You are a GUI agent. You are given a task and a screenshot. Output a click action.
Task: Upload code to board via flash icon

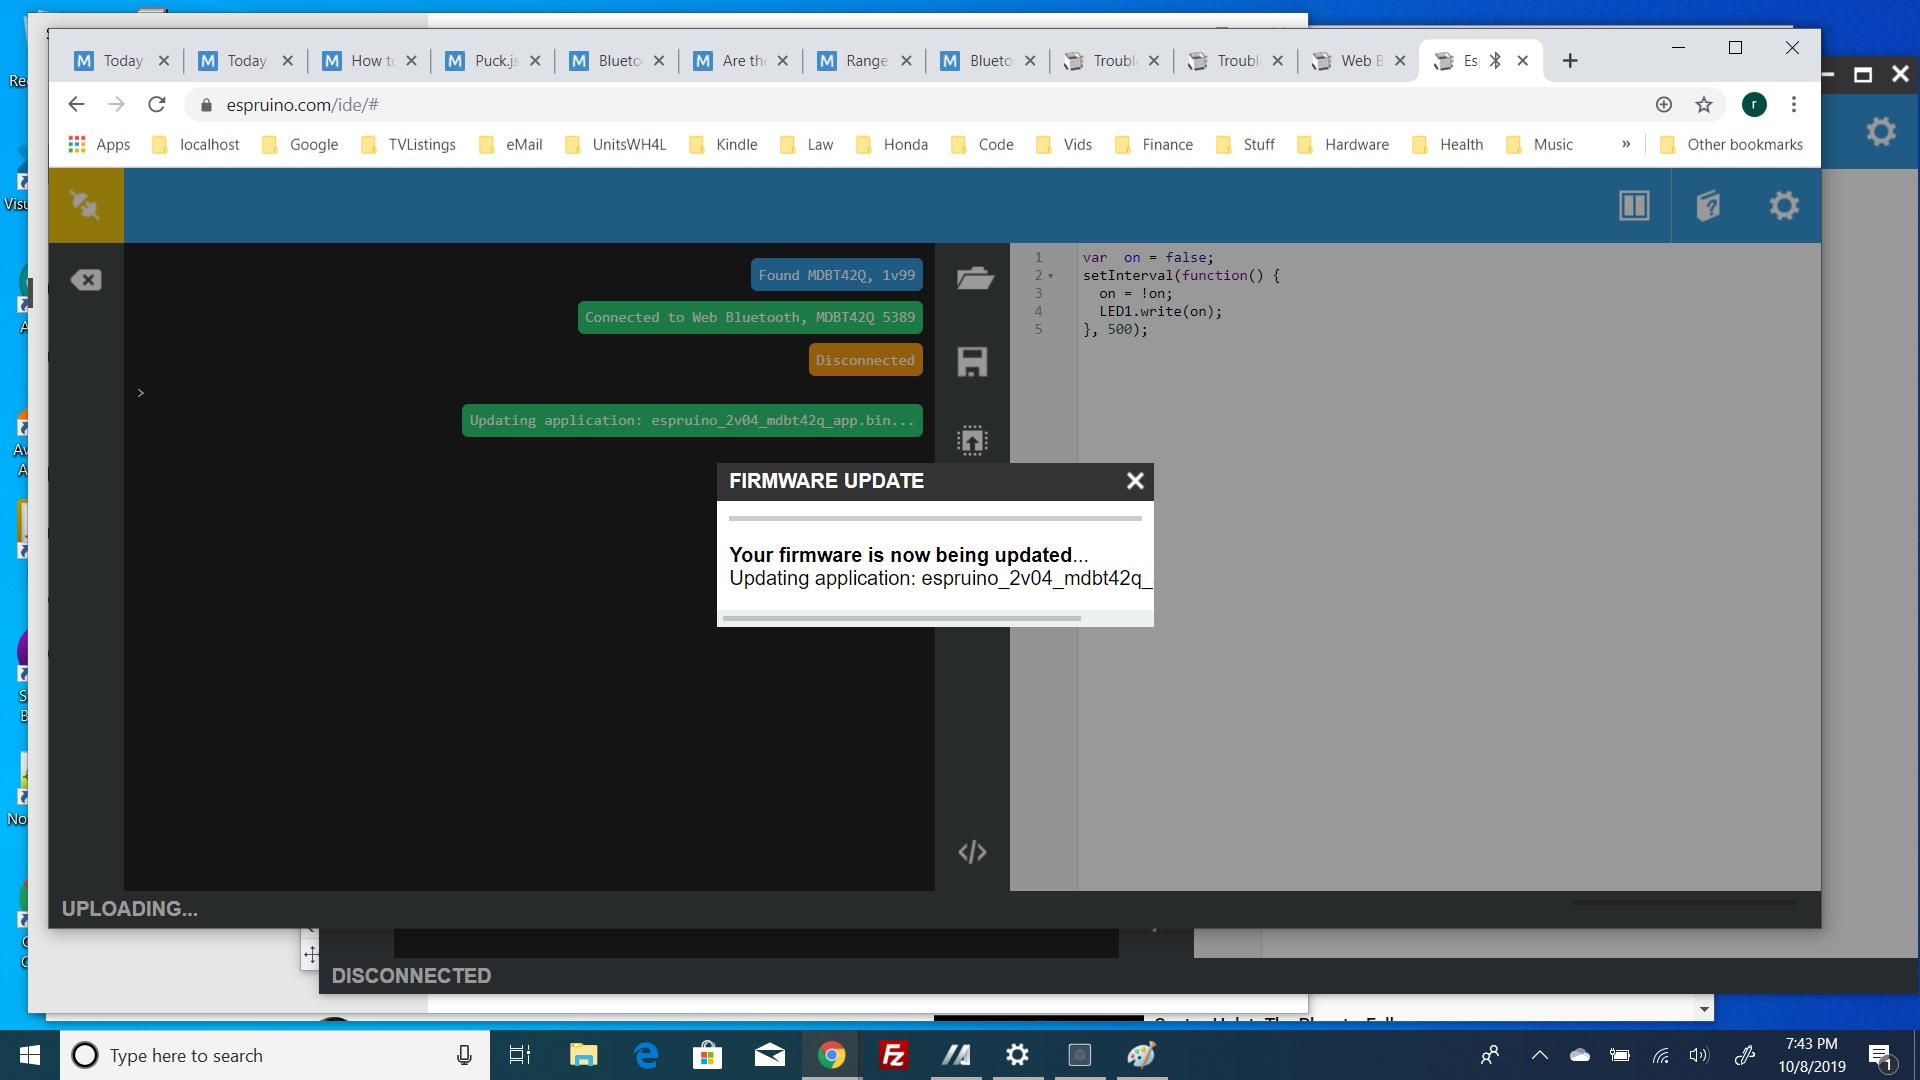tap(971, 439)
